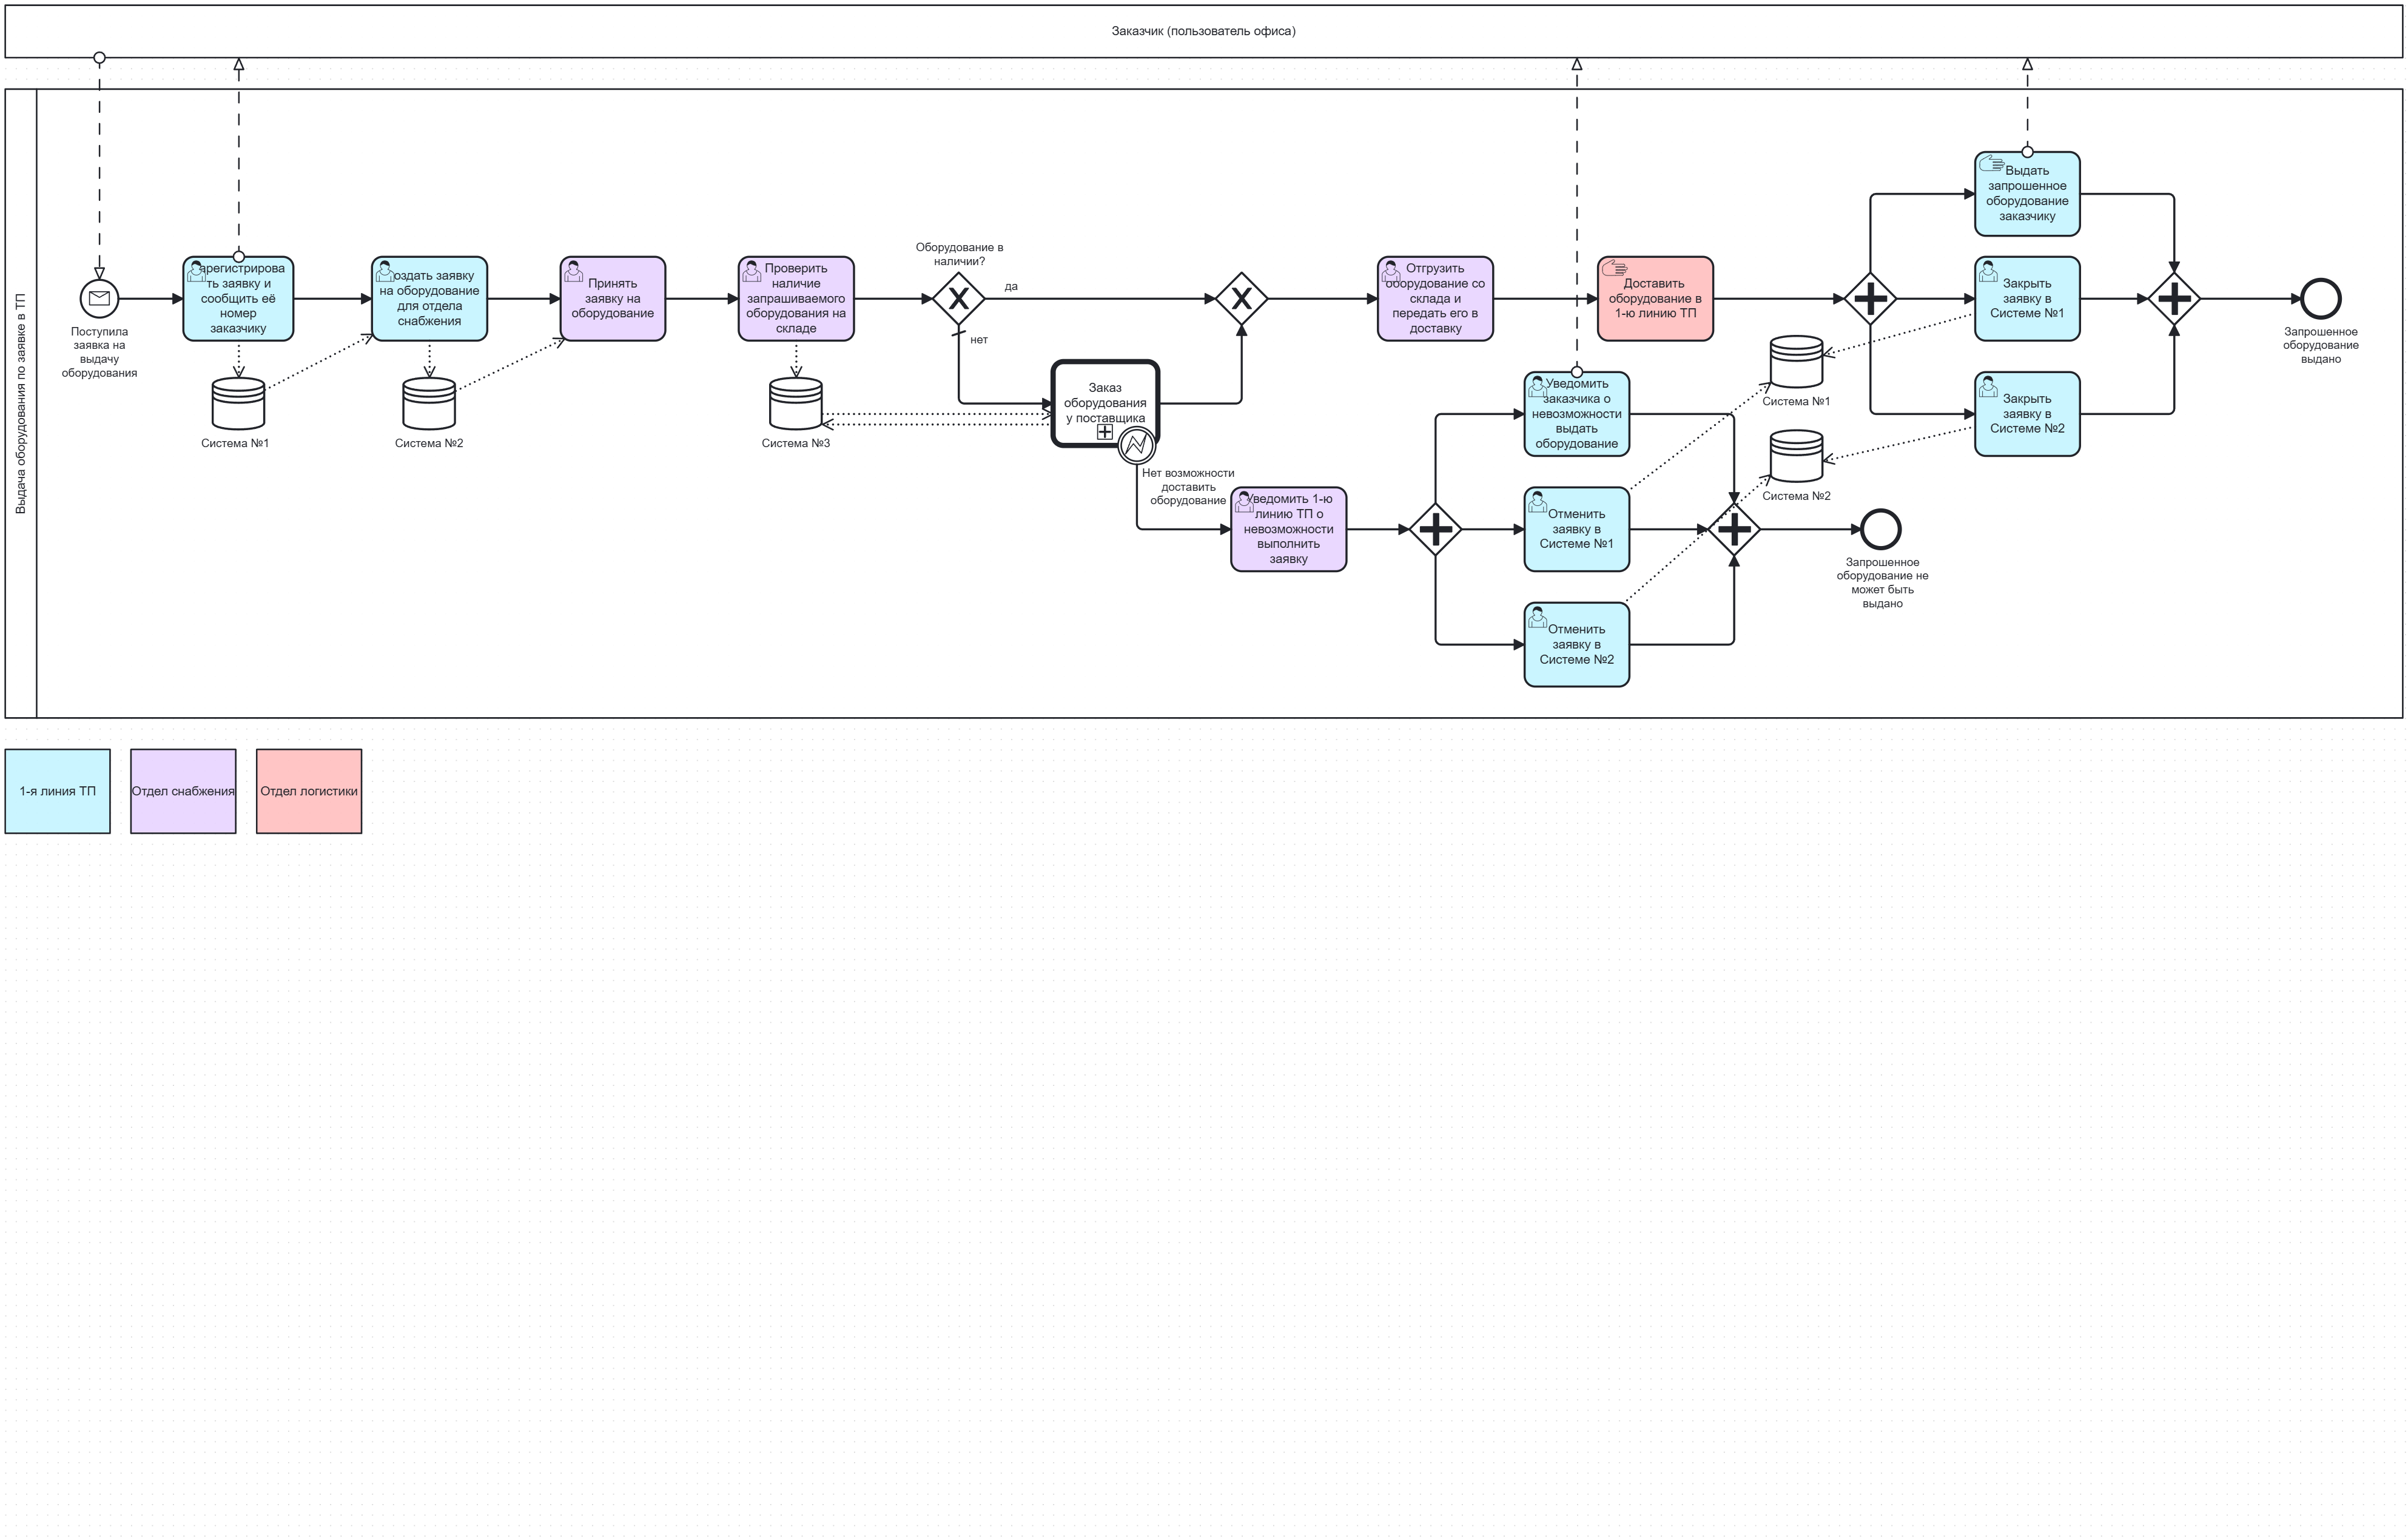The height and width of the screenshot is (1538, 2408).
Task: Select the 'Закрыть заявку в Системе №1' task
Action: click(2026, 298)
